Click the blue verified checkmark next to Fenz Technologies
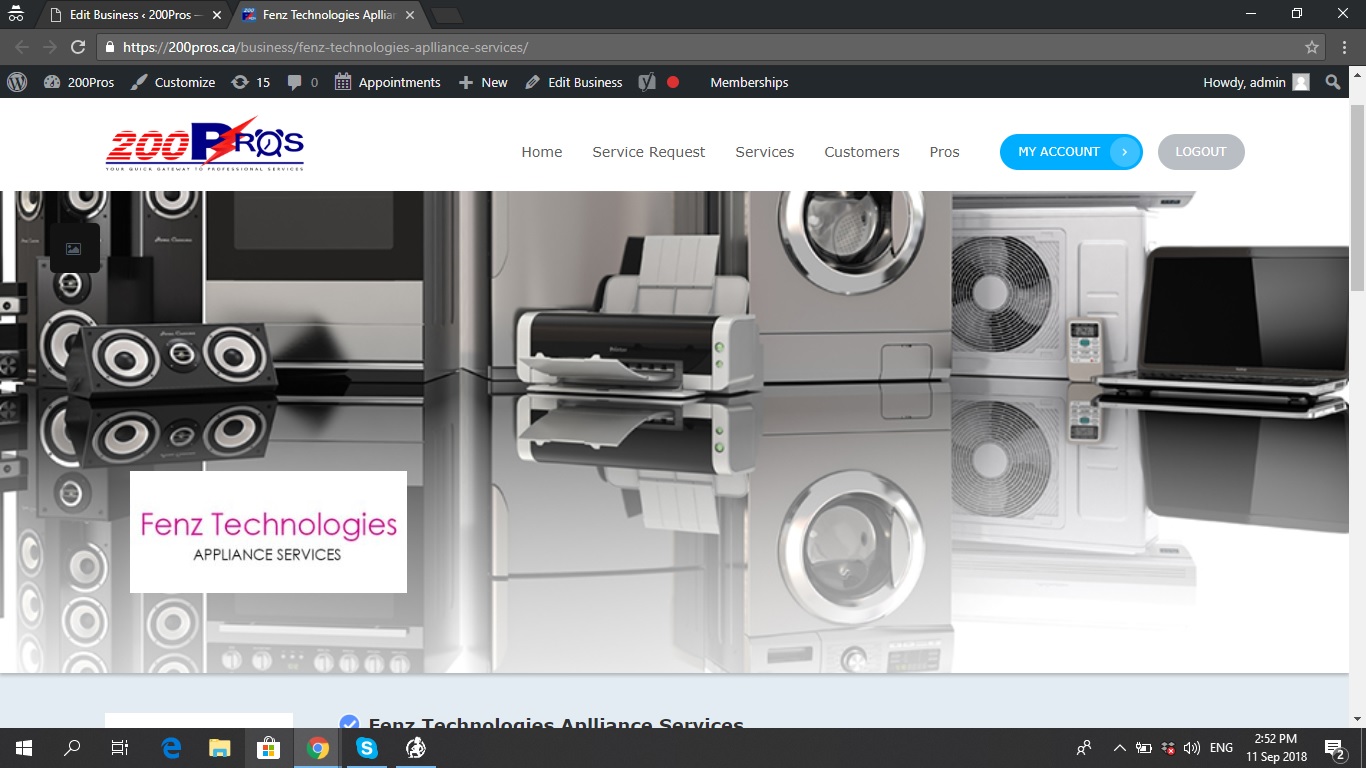The width and height of the screenshot is (1366, 768). tap(350, 724)
